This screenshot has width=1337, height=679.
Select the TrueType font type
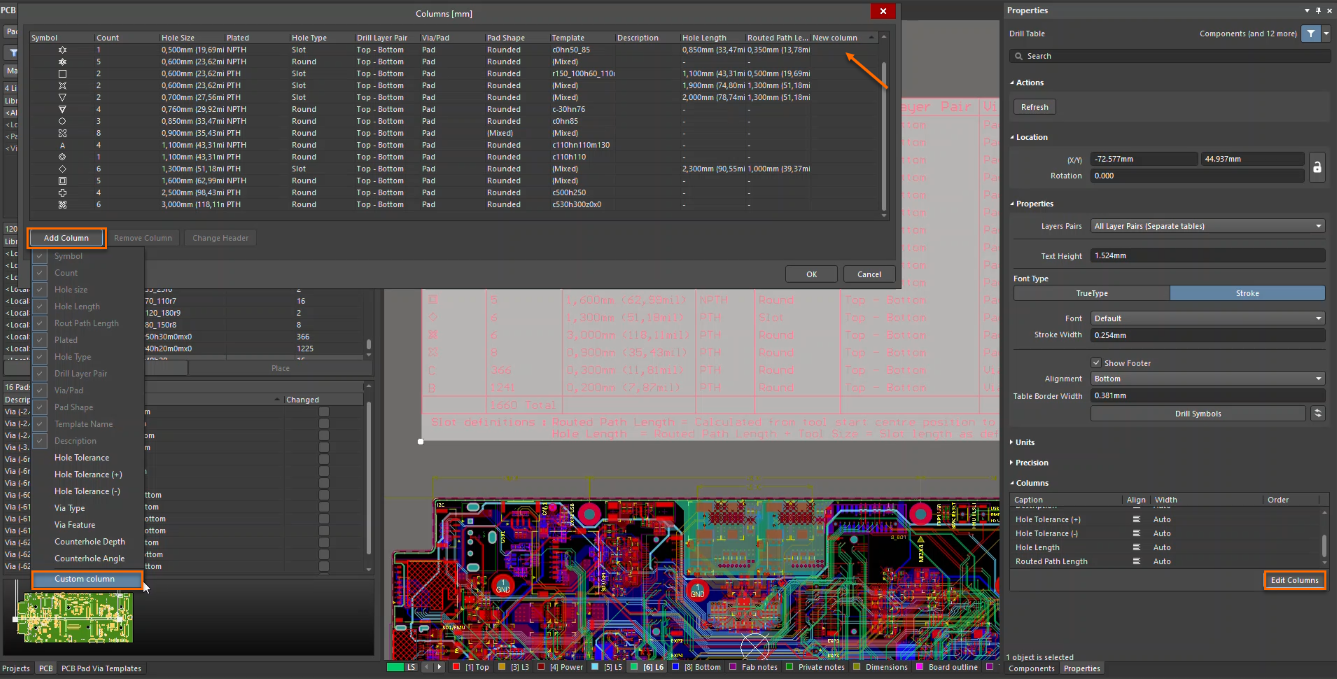(x=1091, y=293)
